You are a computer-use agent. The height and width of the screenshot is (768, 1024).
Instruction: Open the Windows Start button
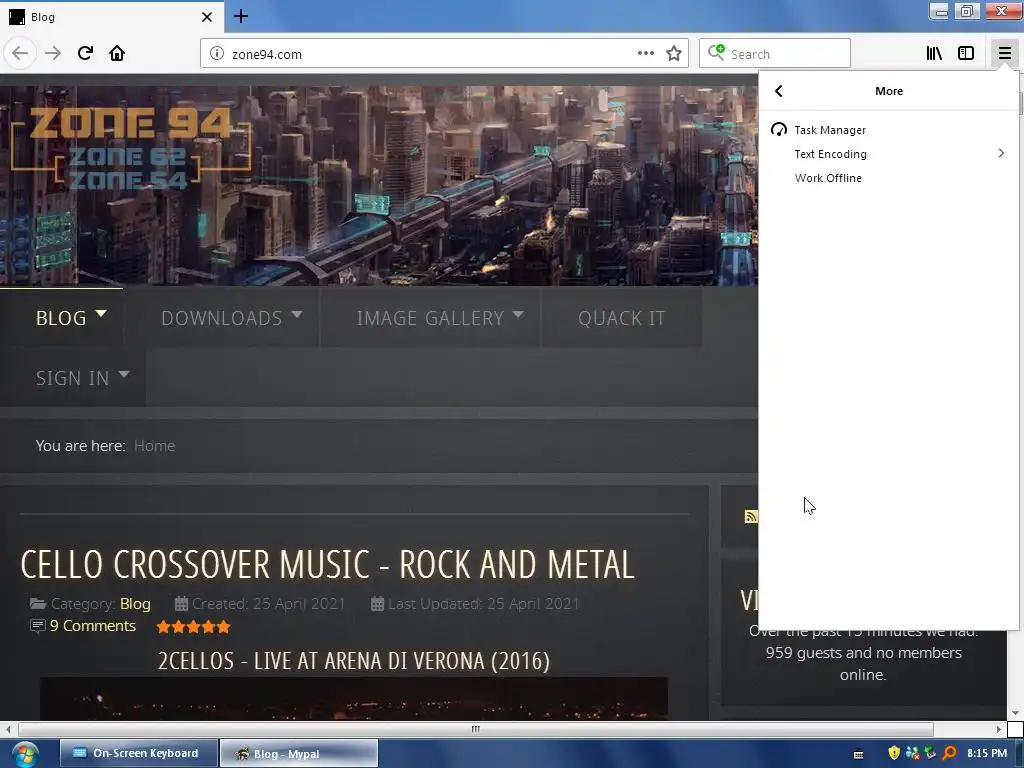(x=24, y=754)
